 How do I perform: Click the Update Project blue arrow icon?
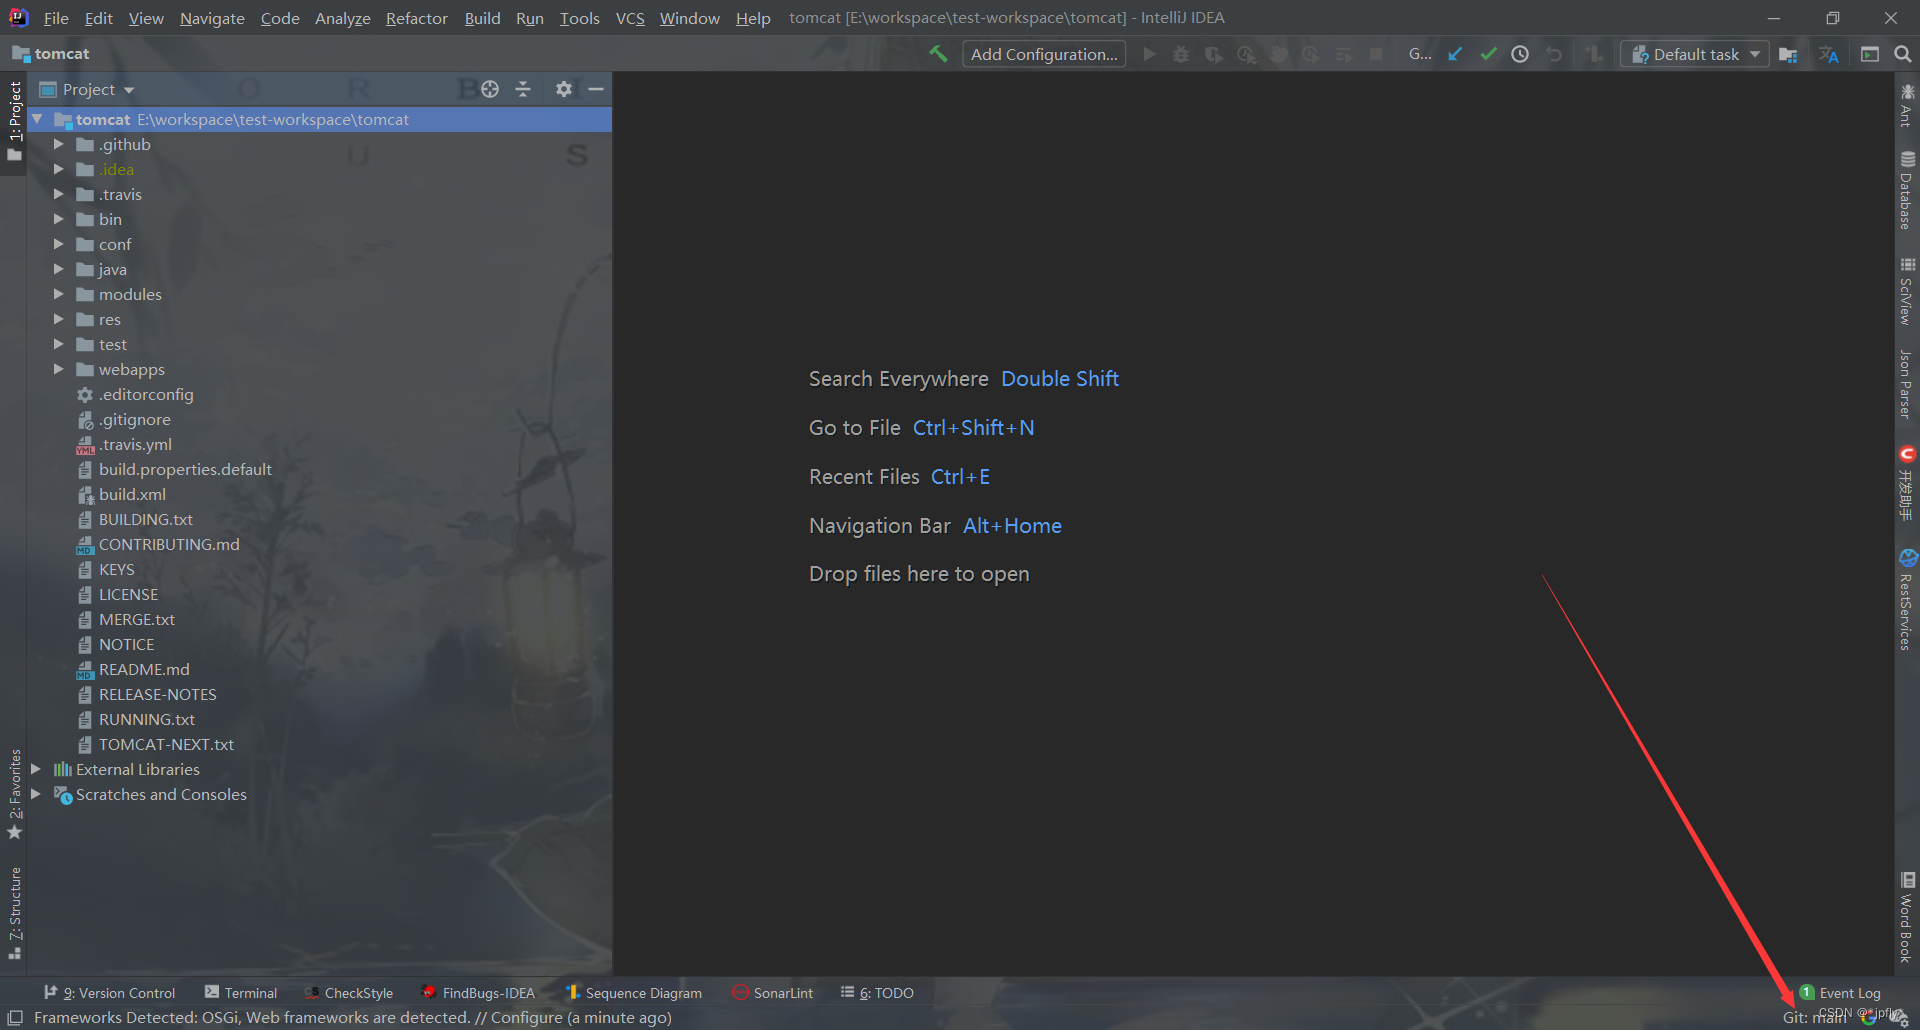1455,54
